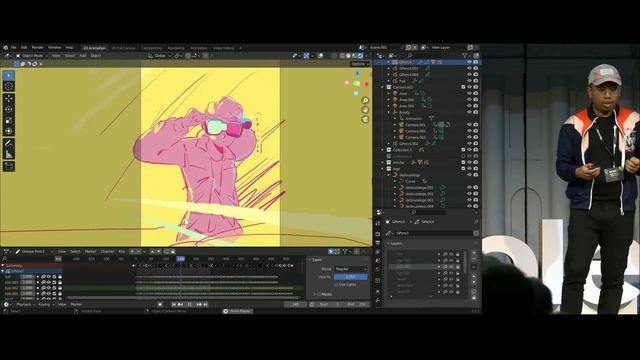Open the Render menu
Screen dimensions: 640x360
38,48
